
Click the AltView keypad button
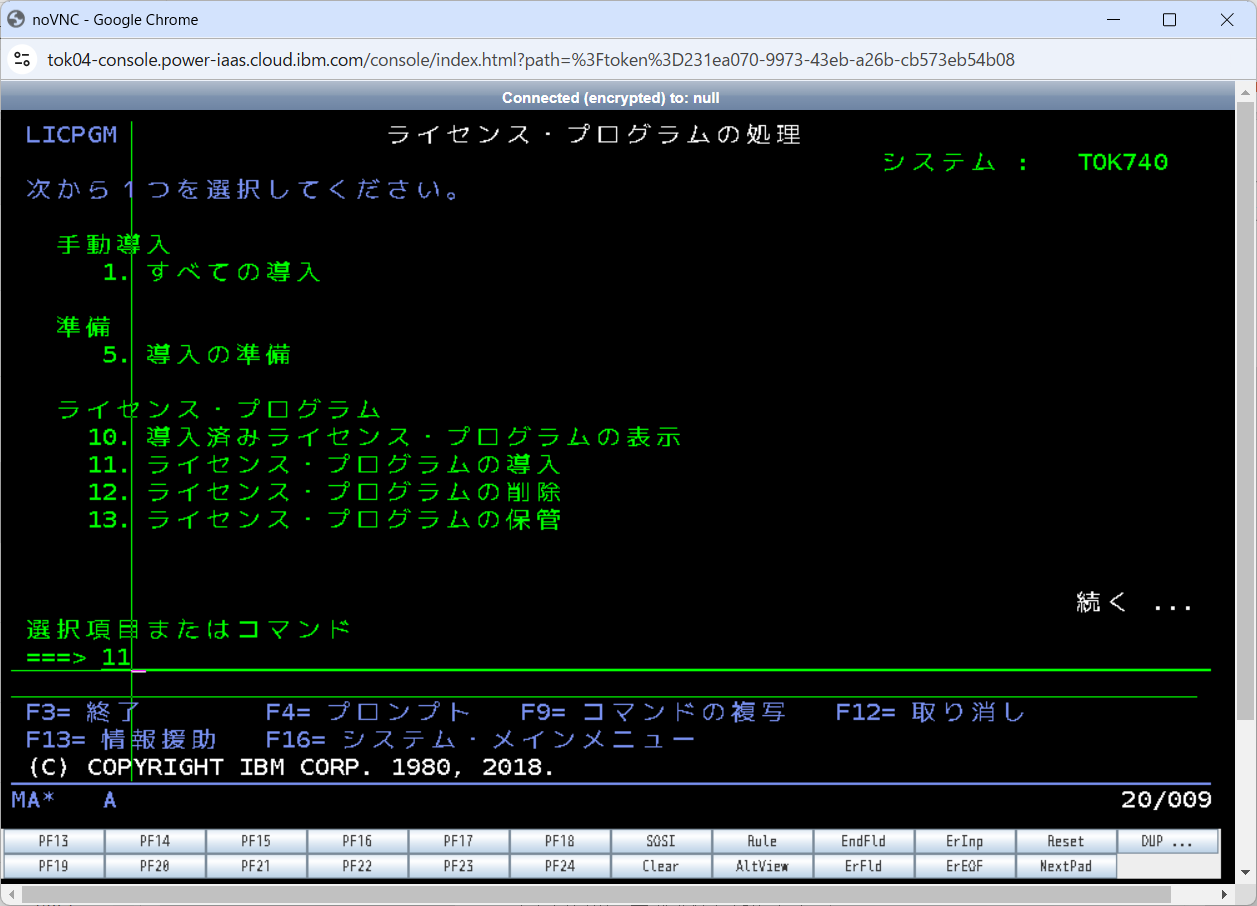click(x=762, y=866)
